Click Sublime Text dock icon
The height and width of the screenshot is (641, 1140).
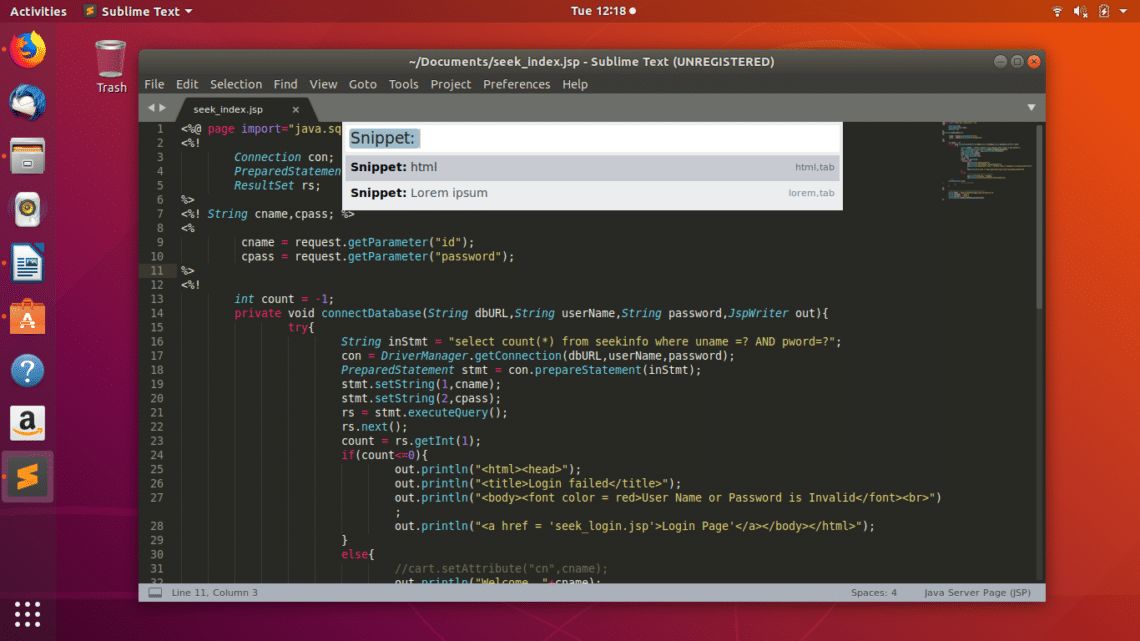click(28, 477)
